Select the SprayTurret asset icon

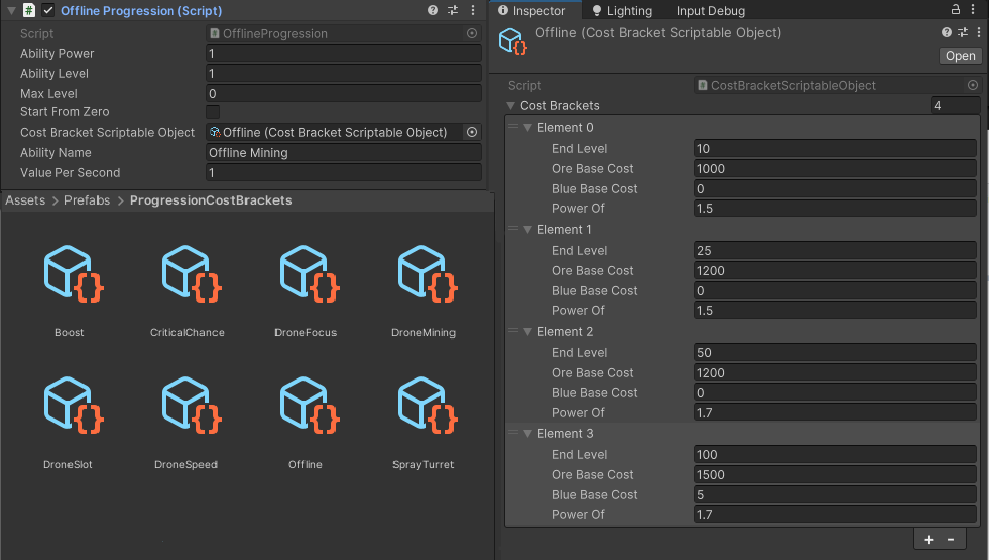[x=427, y=405]
